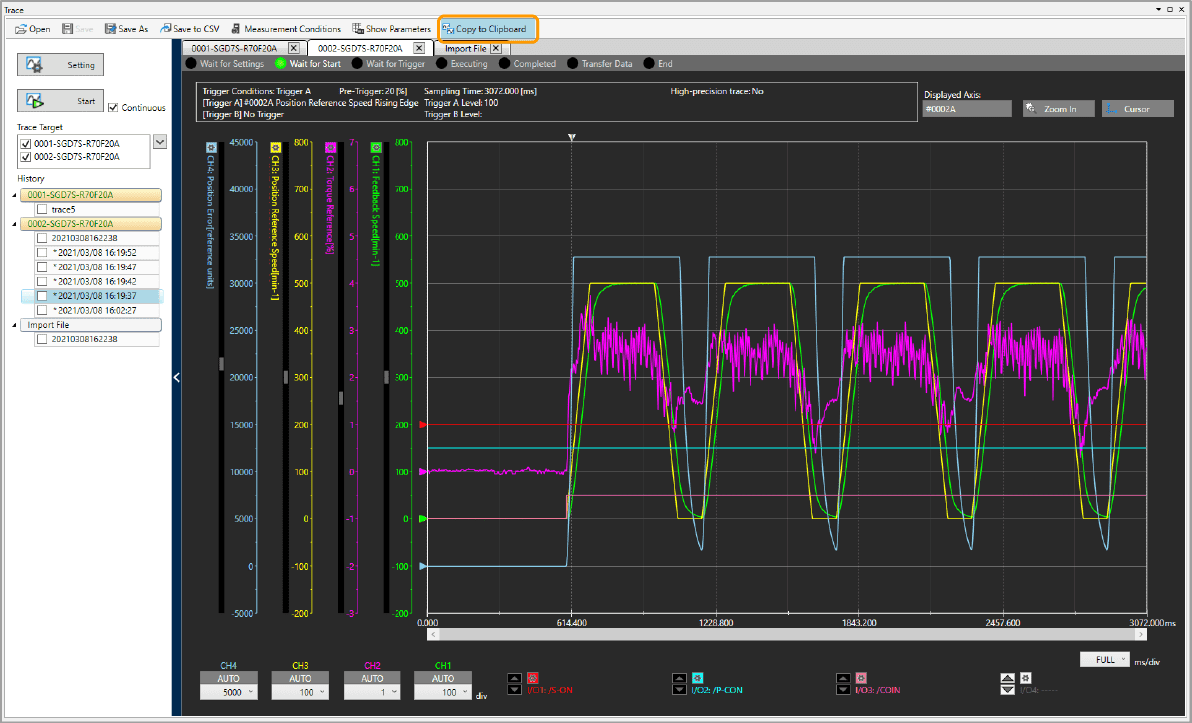Click the I/O1 /S-ON settings icon
The height and width of the screenshot is (723, 1192).
(x=532, y=678)
